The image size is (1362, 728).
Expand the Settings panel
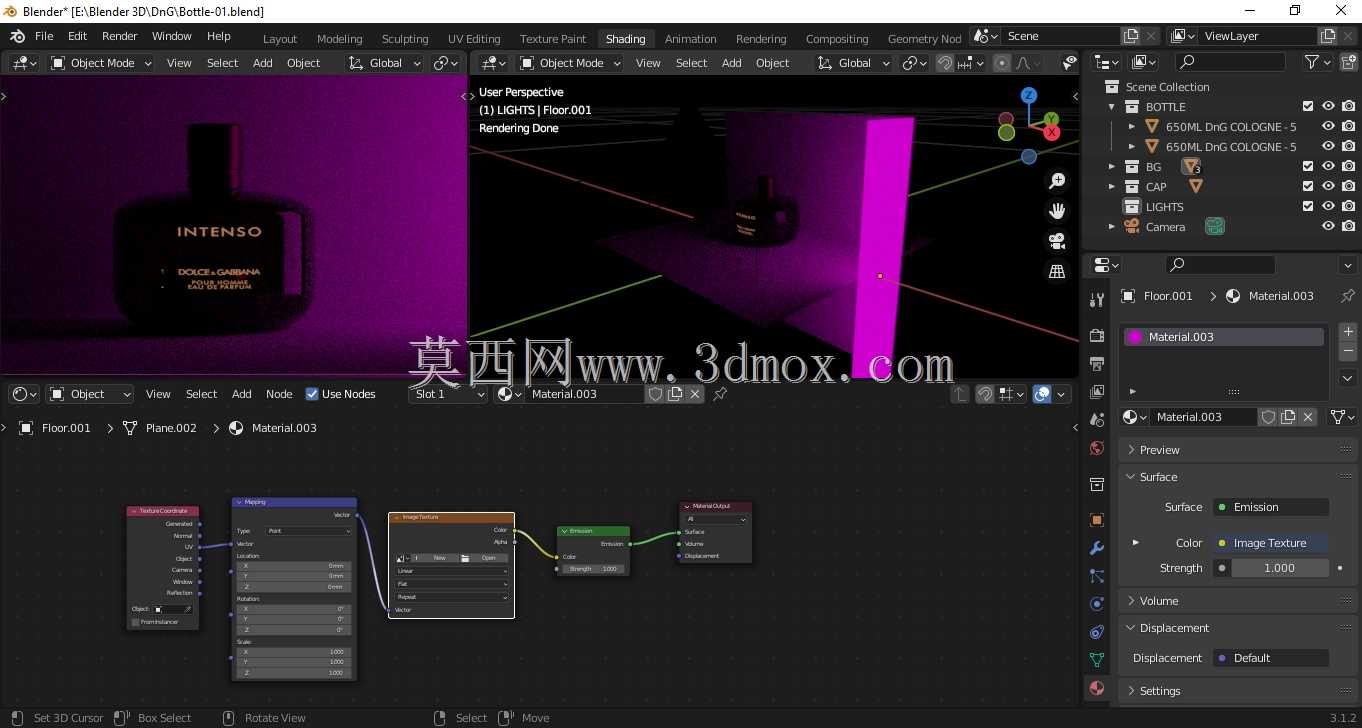[x=1236, y=691]
